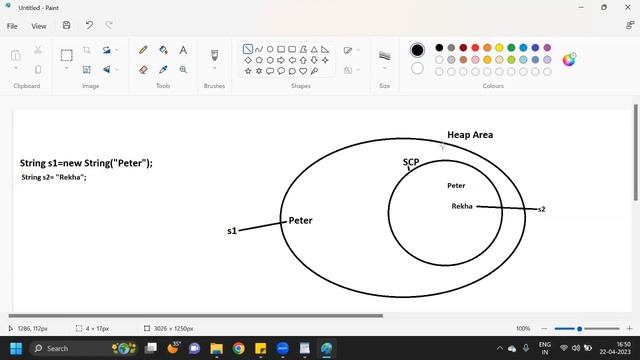Viewport: 640px width, 360px height.
Task: Click the Copy icon under Clipboard
Action: pos(38,70)
